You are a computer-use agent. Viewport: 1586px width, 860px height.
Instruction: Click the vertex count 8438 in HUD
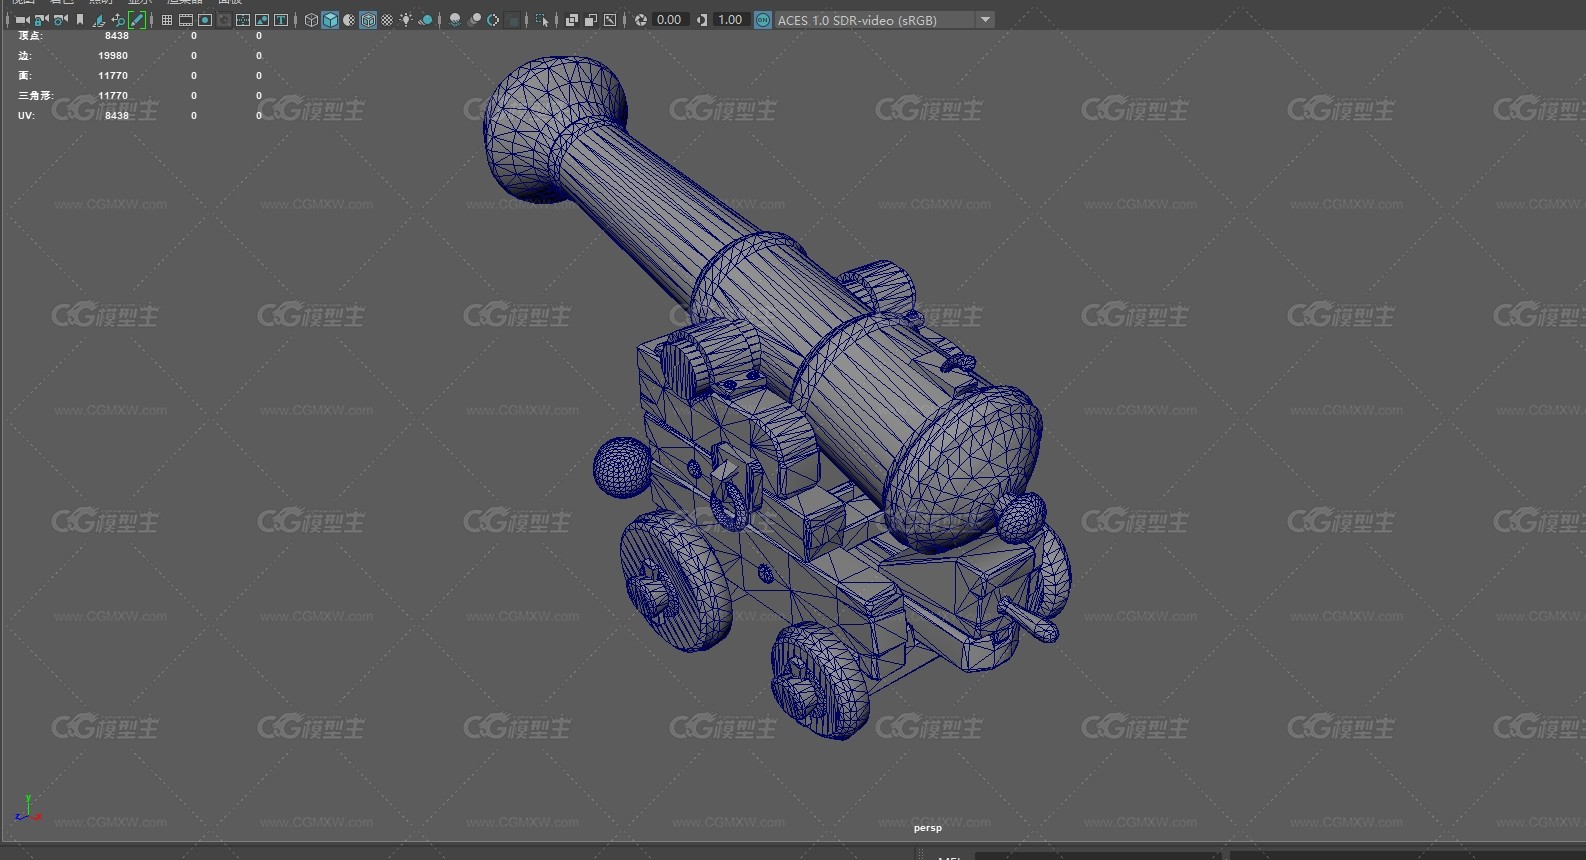[x=117, y=36]
